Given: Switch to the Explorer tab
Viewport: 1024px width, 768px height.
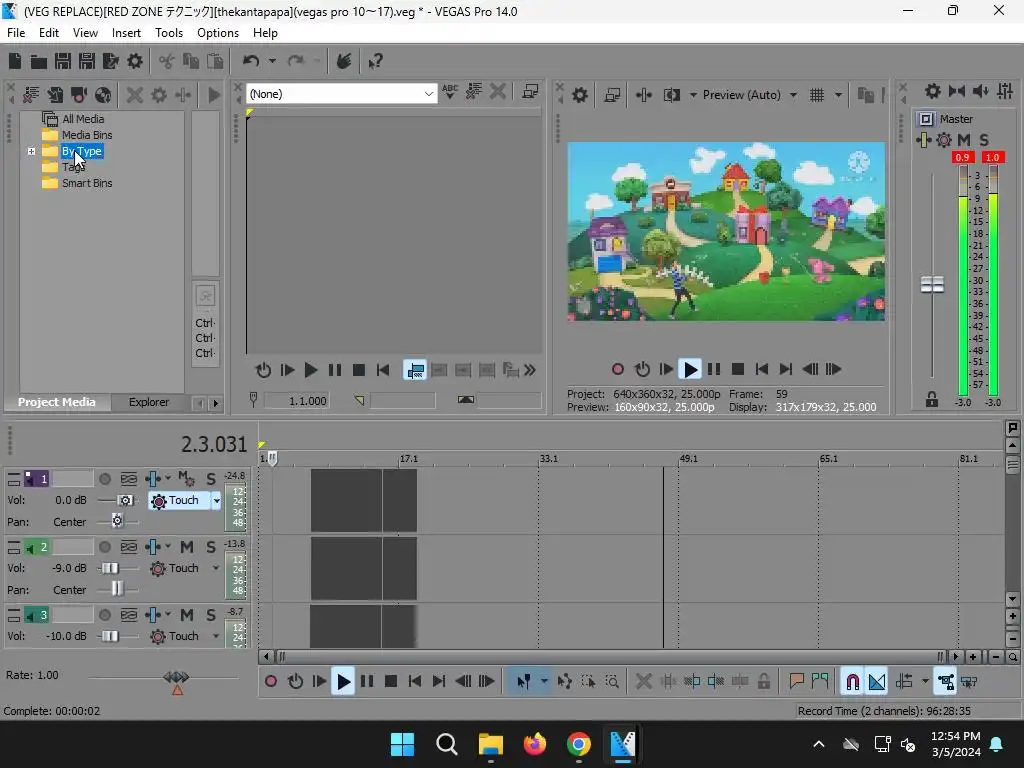Looking at the screenshot, I should (x=149, y=402).
